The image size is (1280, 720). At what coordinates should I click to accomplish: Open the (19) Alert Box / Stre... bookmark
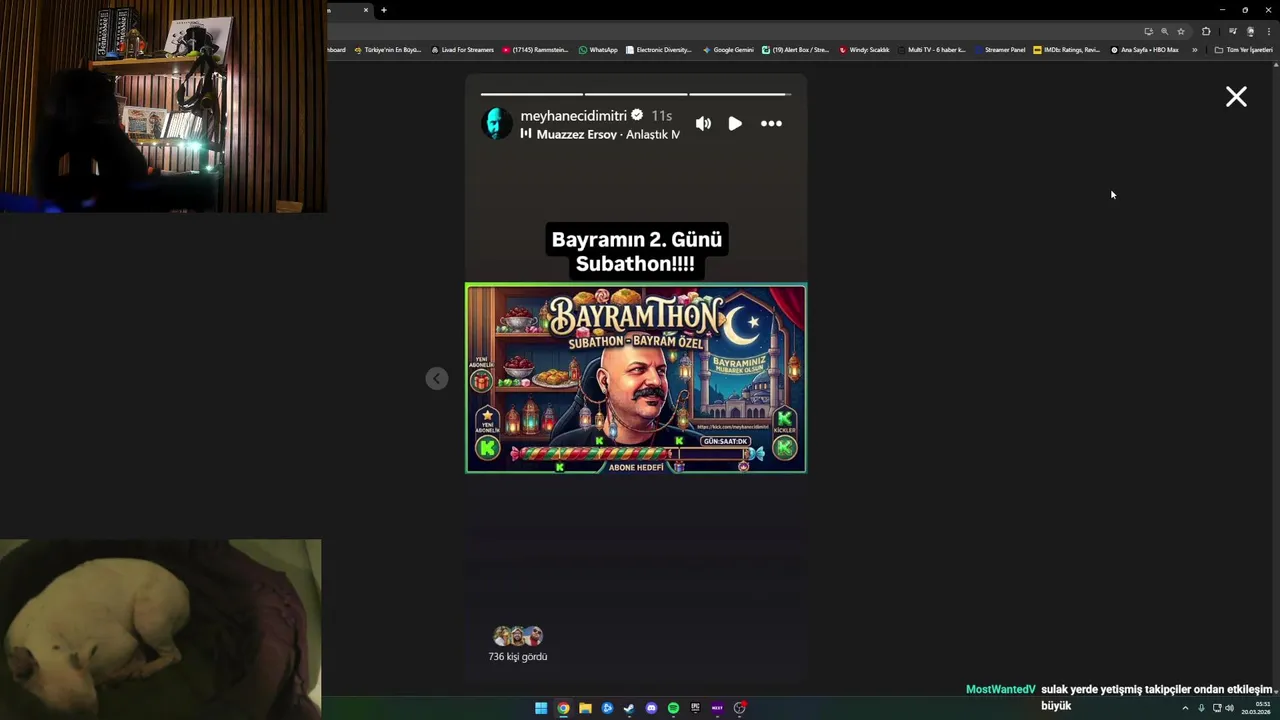coord(796,49)
